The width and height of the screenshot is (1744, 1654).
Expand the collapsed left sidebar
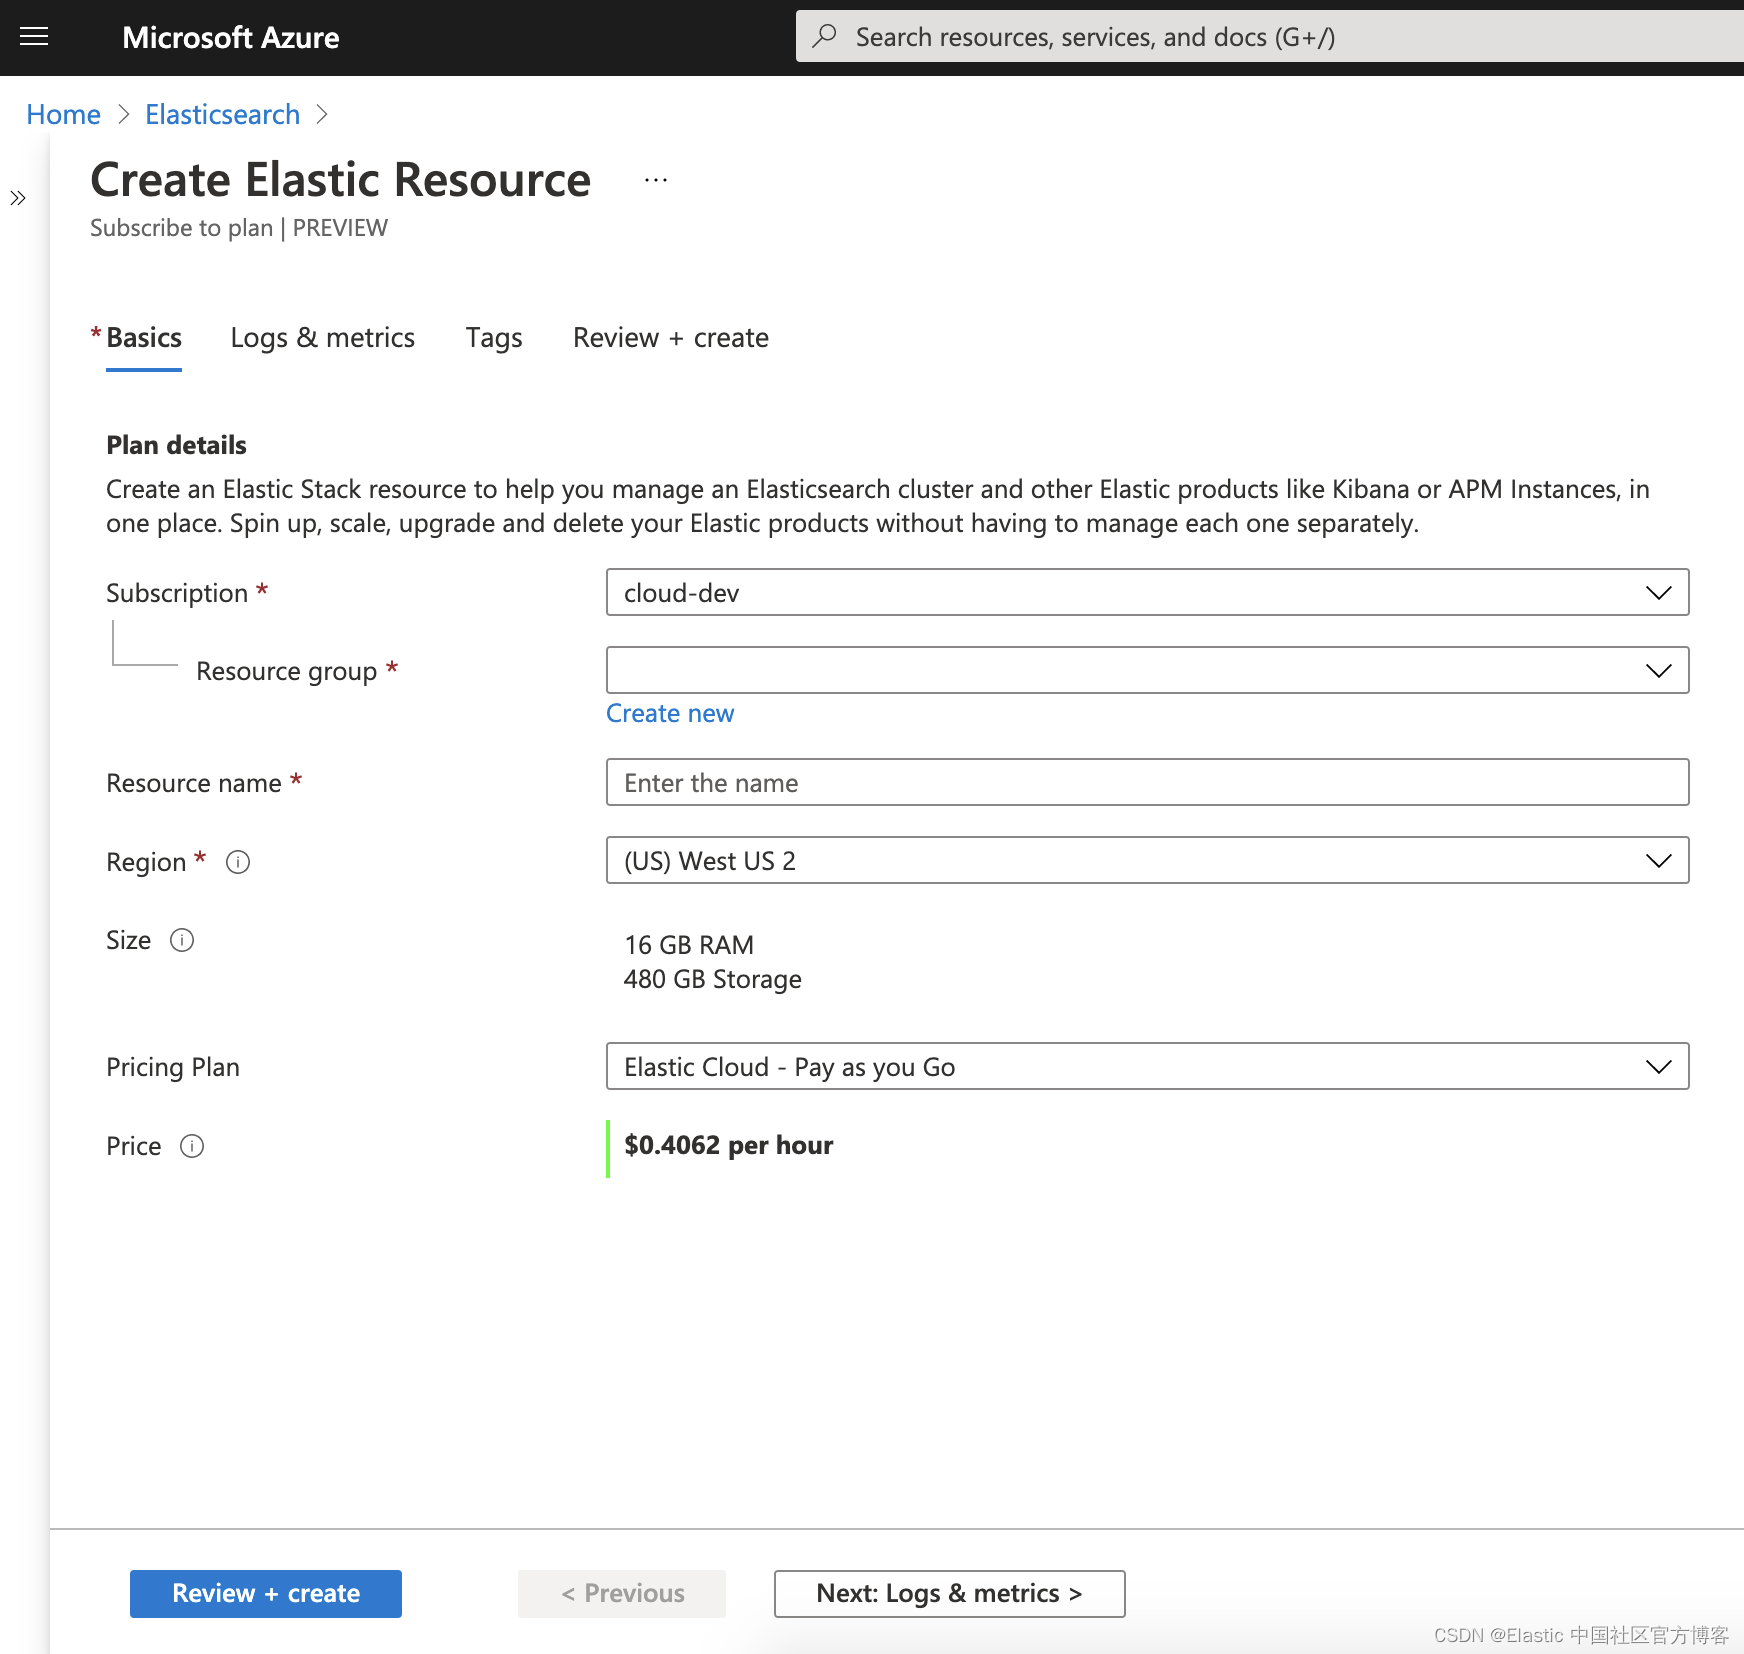[17, 197]
